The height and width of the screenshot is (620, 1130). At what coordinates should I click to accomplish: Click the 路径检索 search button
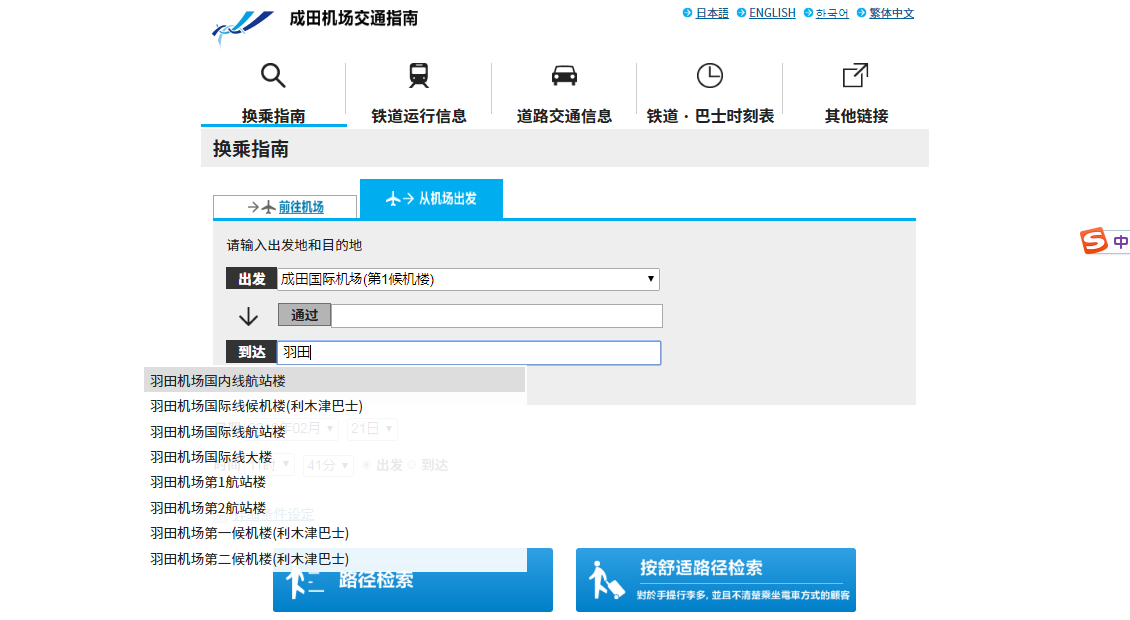(413, 579)
